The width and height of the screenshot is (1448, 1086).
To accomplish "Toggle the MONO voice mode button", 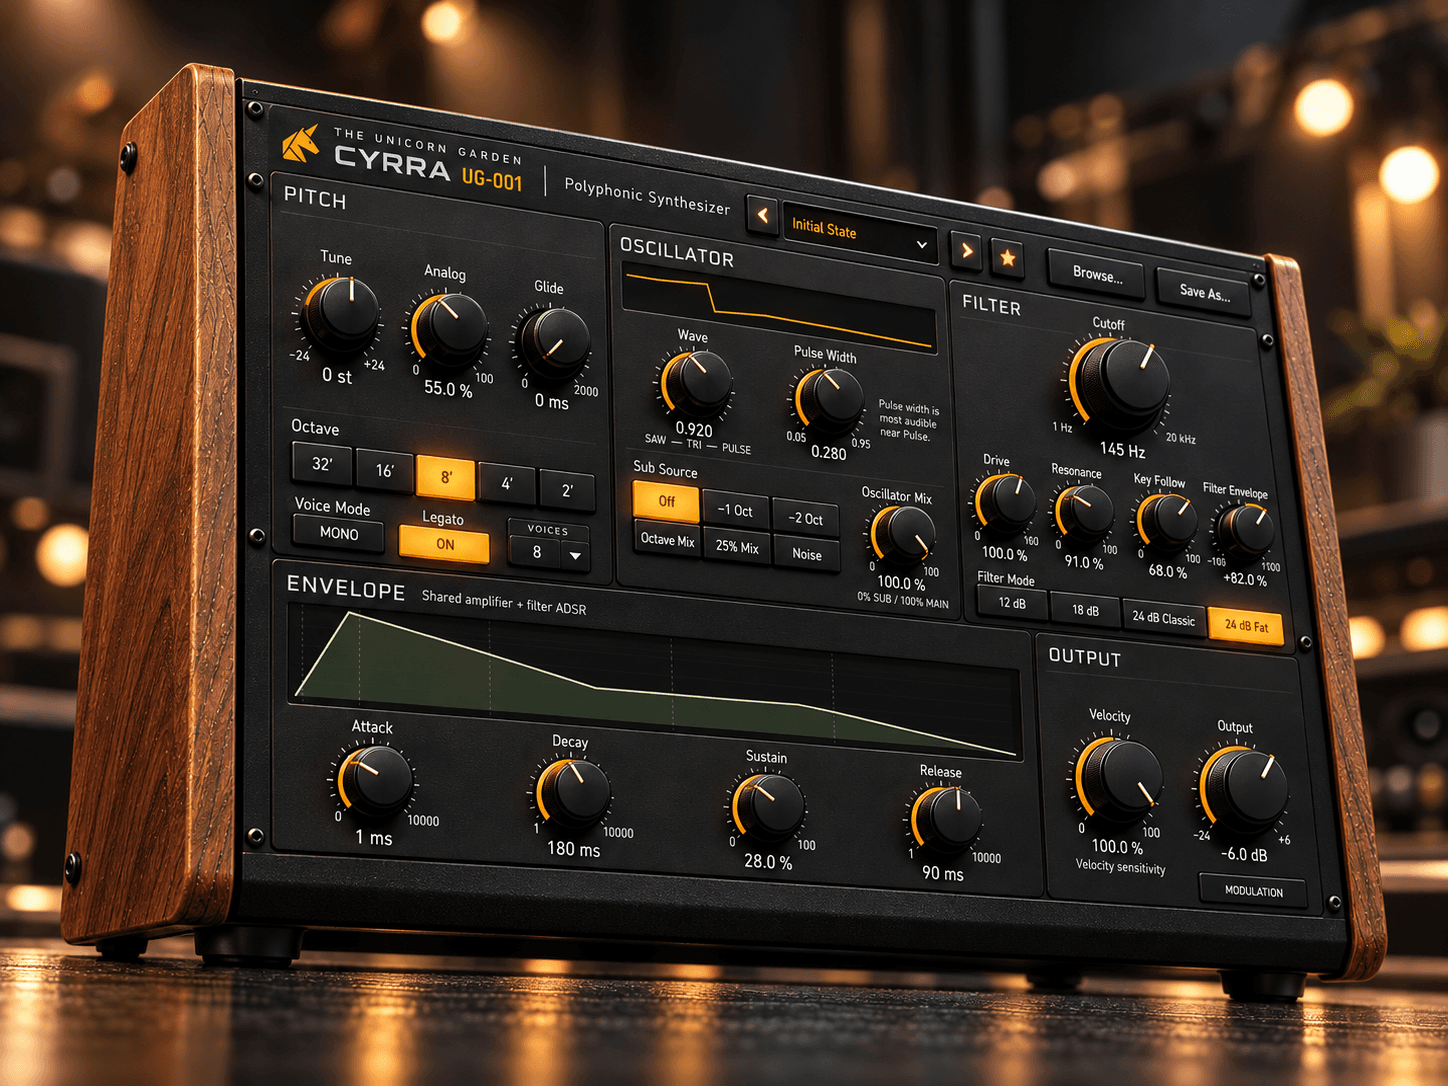I will click(x=338, y=533).
